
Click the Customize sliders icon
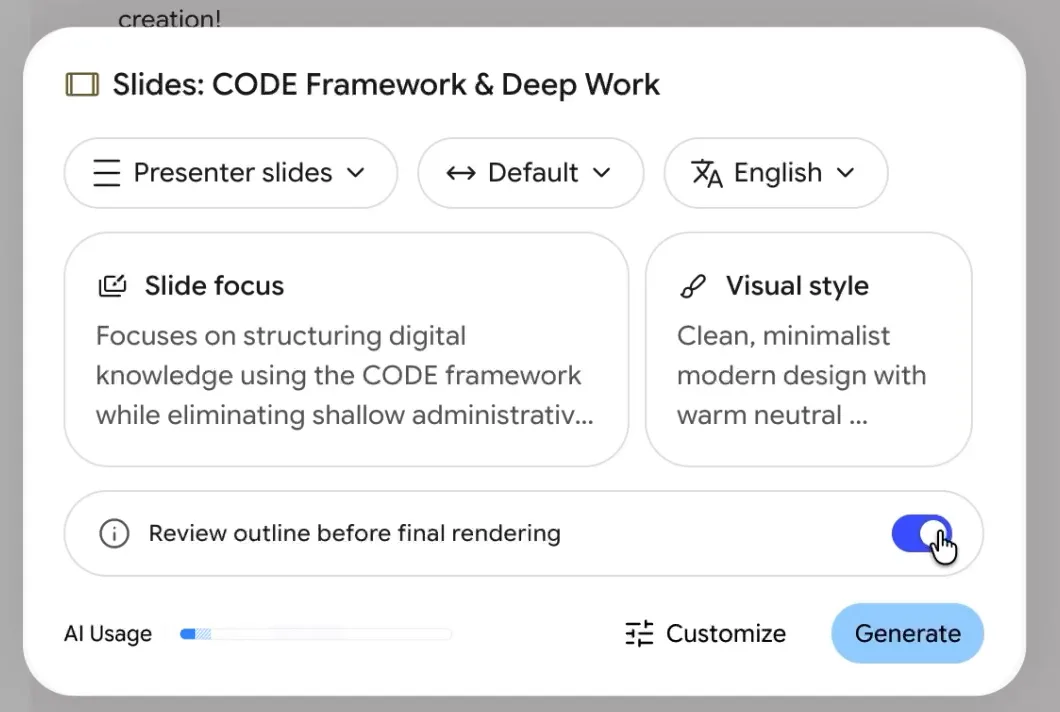[639, 634]
